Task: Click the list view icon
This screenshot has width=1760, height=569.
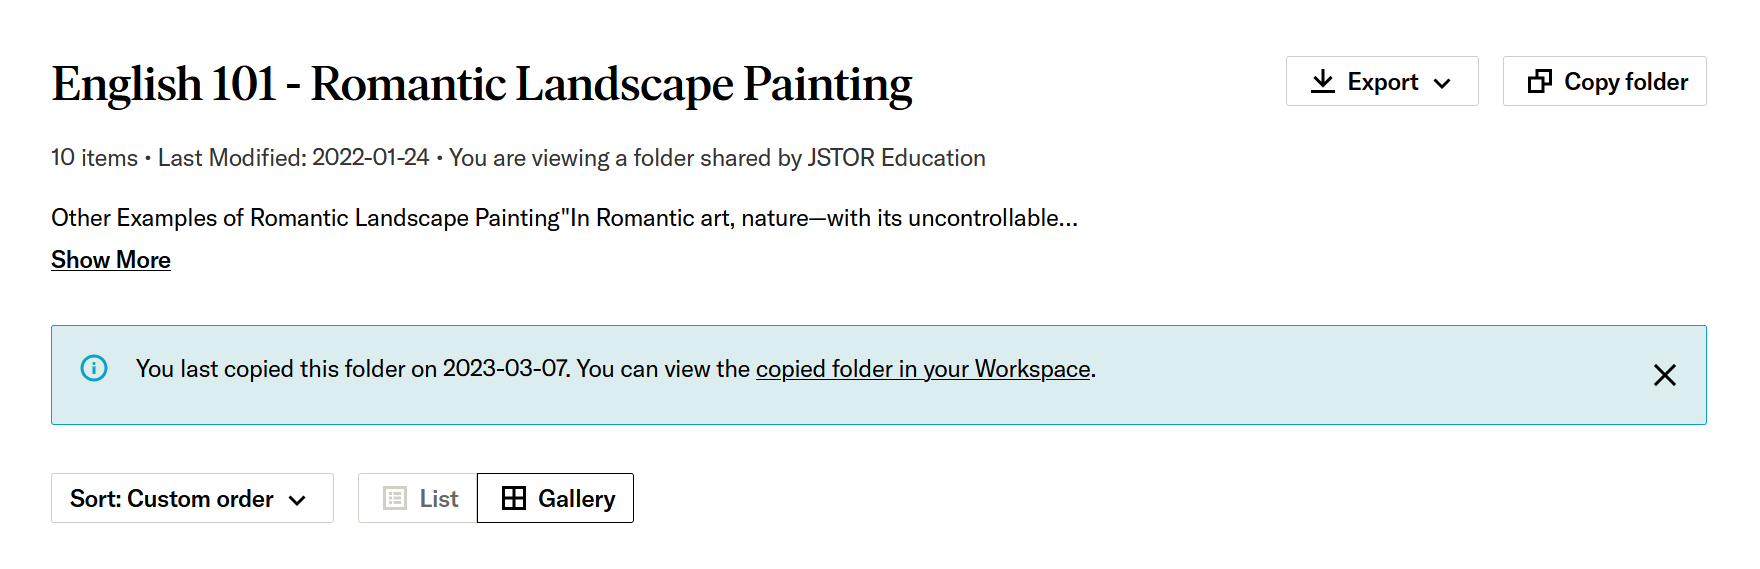Action: click(x=396, y=498)
